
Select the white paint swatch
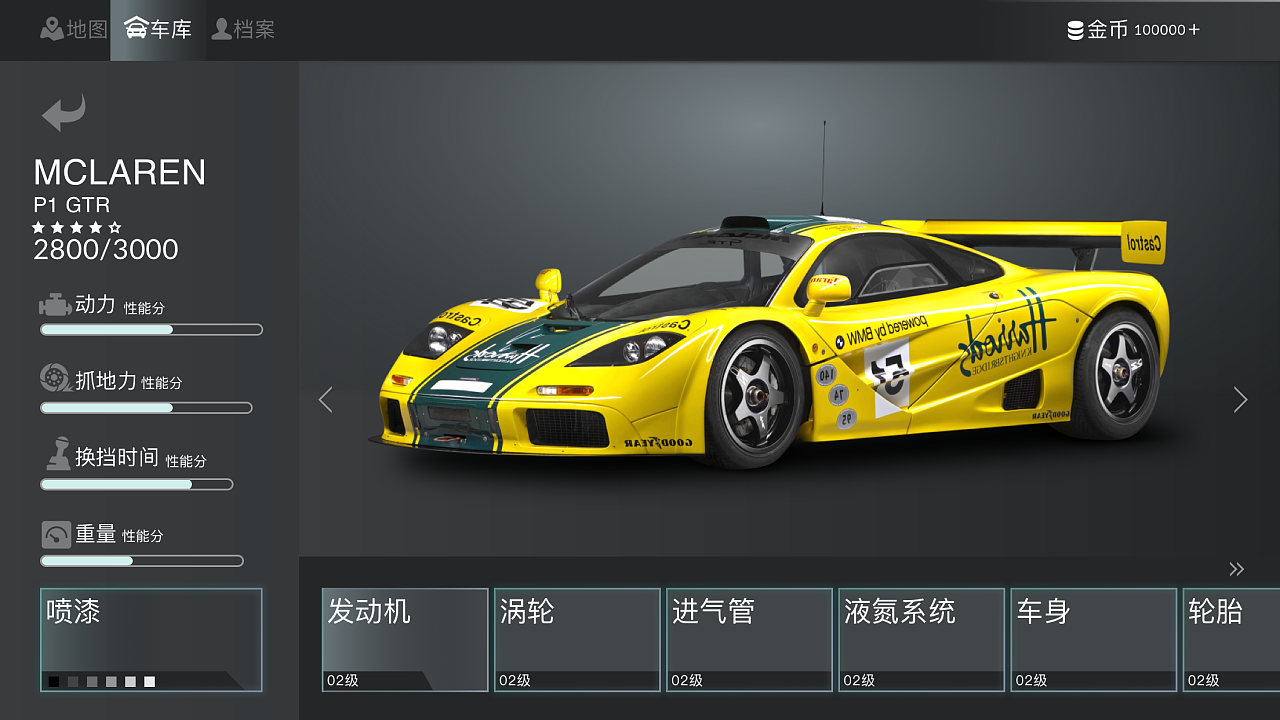pyautogui.click(x=150, y=682)
